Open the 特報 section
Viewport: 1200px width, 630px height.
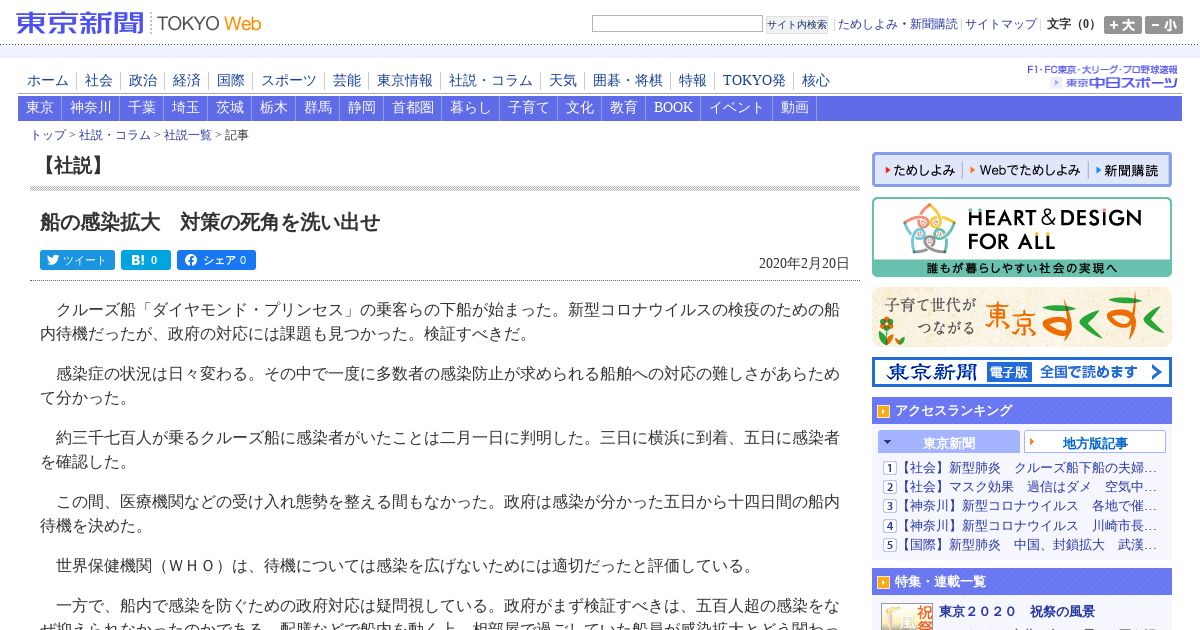coord(693,80)
